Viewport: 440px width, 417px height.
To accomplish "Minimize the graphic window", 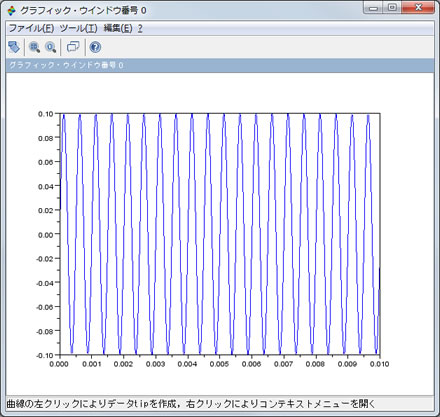I will pos(374,8).
